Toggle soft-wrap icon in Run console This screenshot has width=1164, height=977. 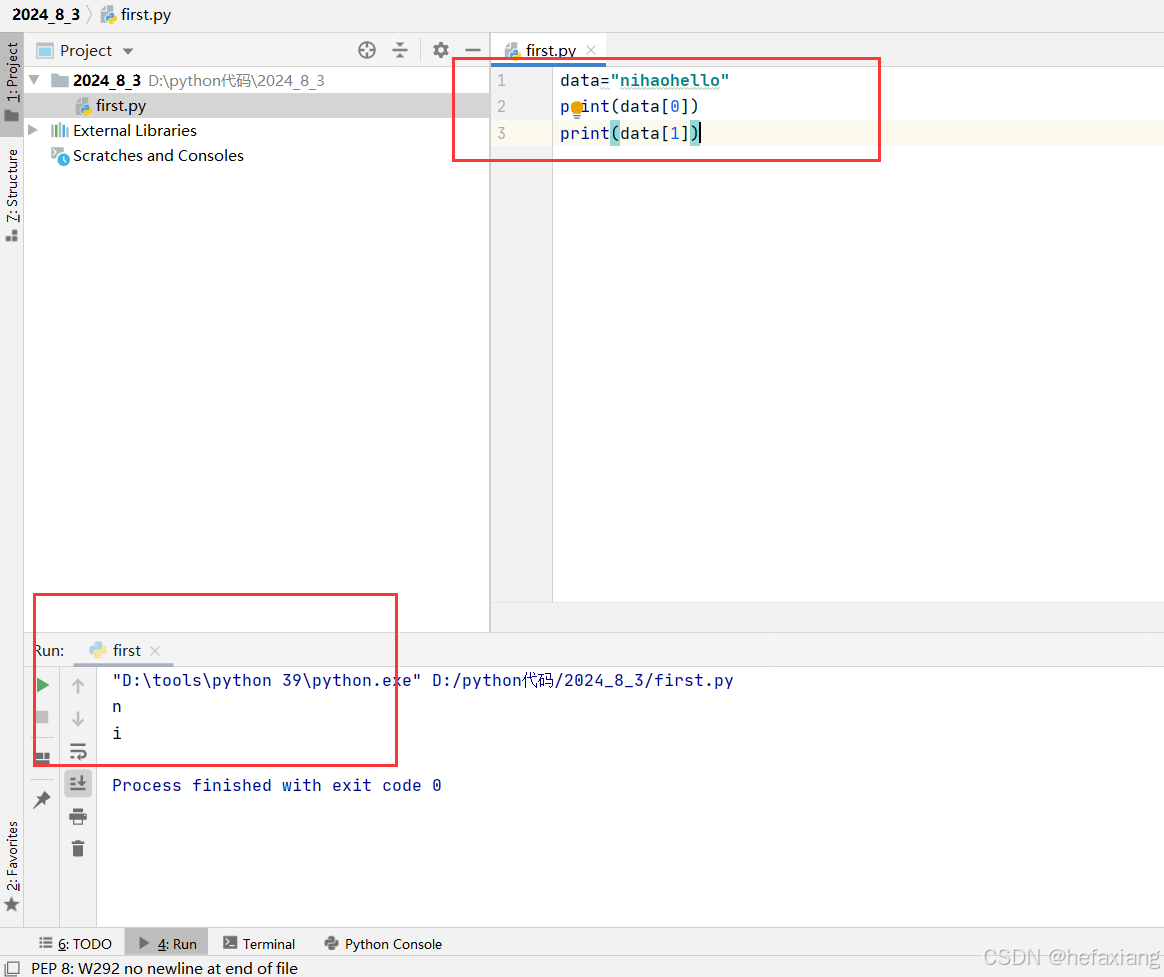tap(78, 751)
